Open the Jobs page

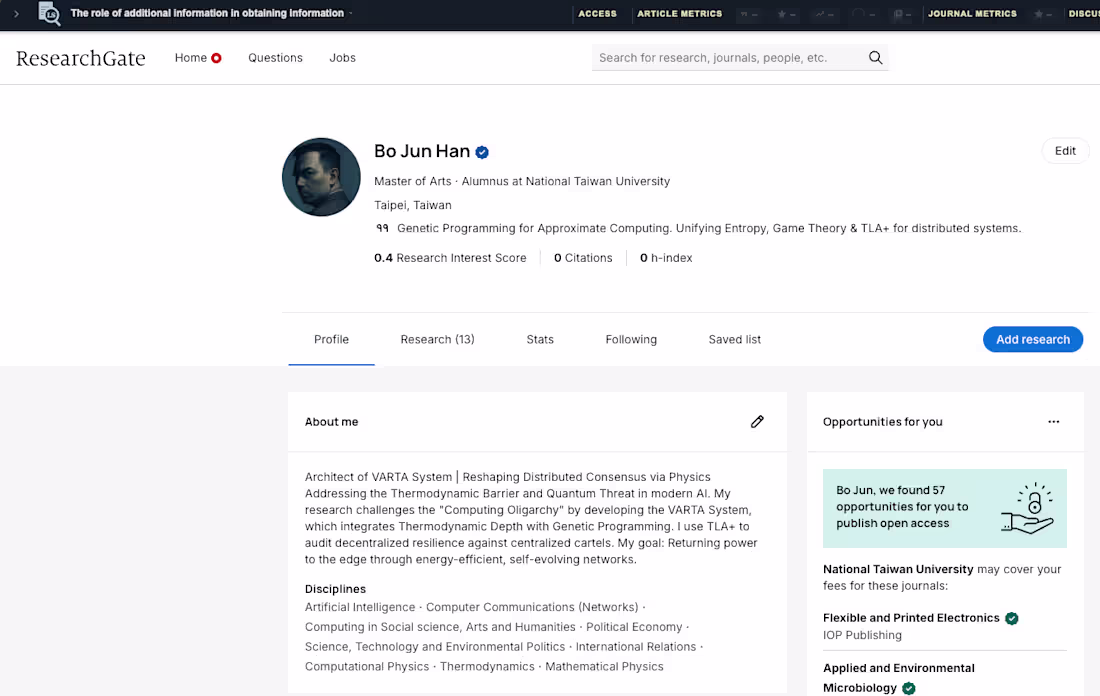point(342,58)
